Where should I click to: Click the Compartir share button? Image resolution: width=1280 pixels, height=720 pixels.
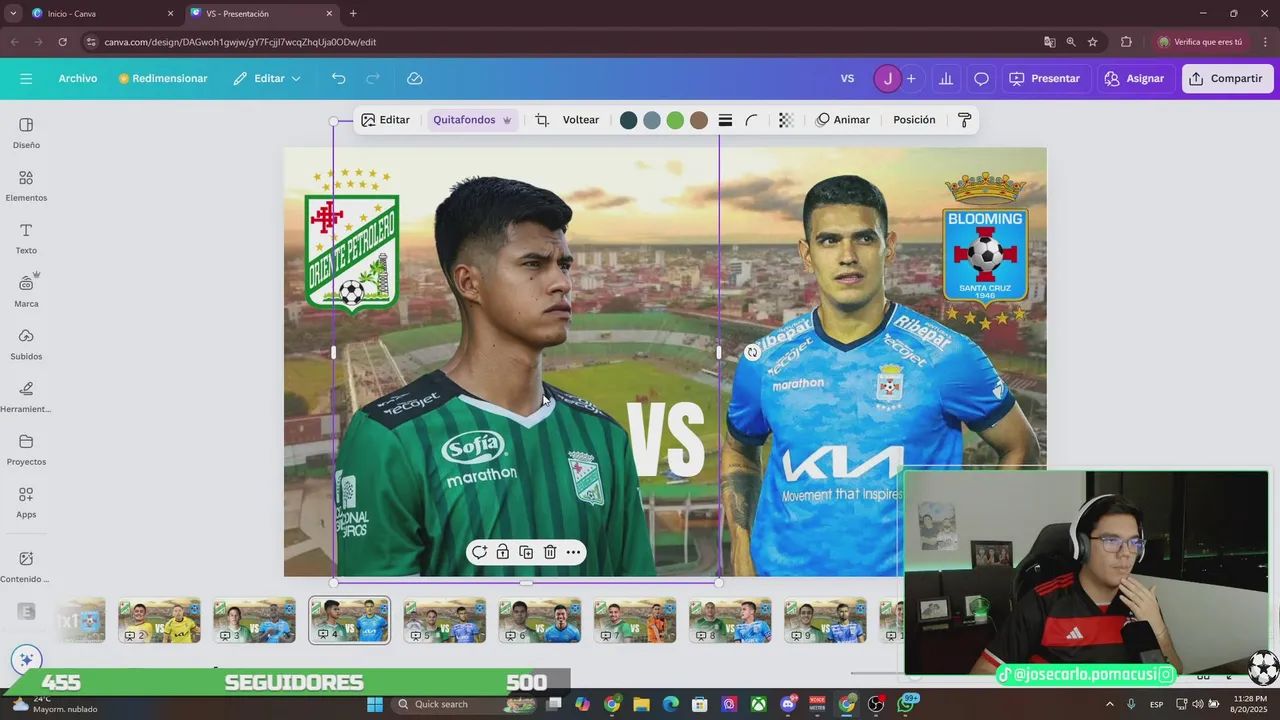pos(1227,78)
